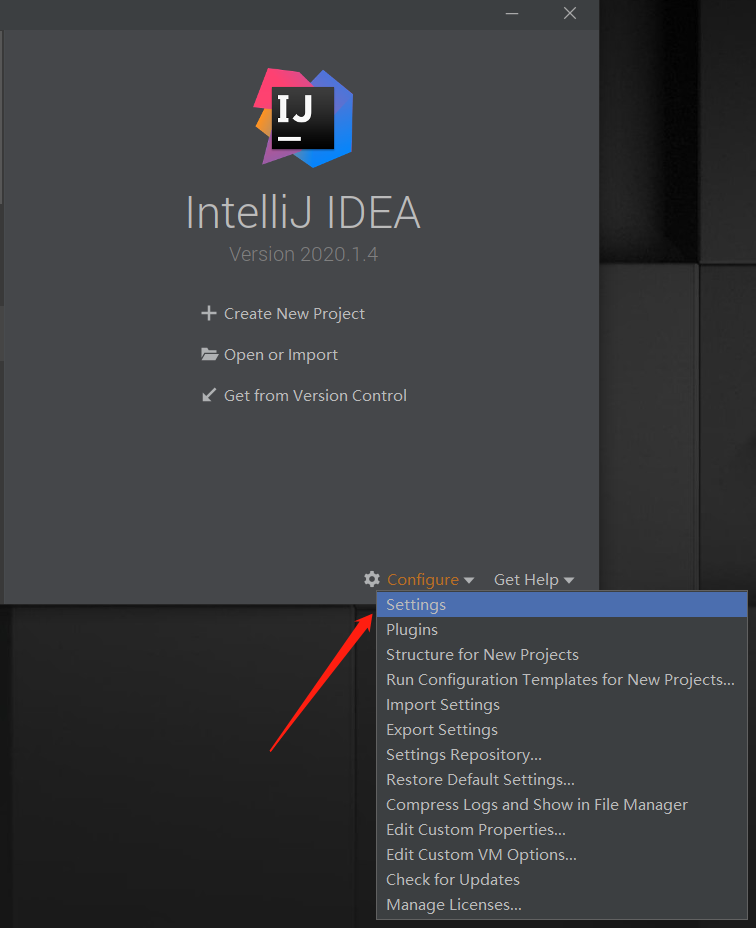756x928 pixels.
Task: Choose Open or Import
Action: [281, 355]
